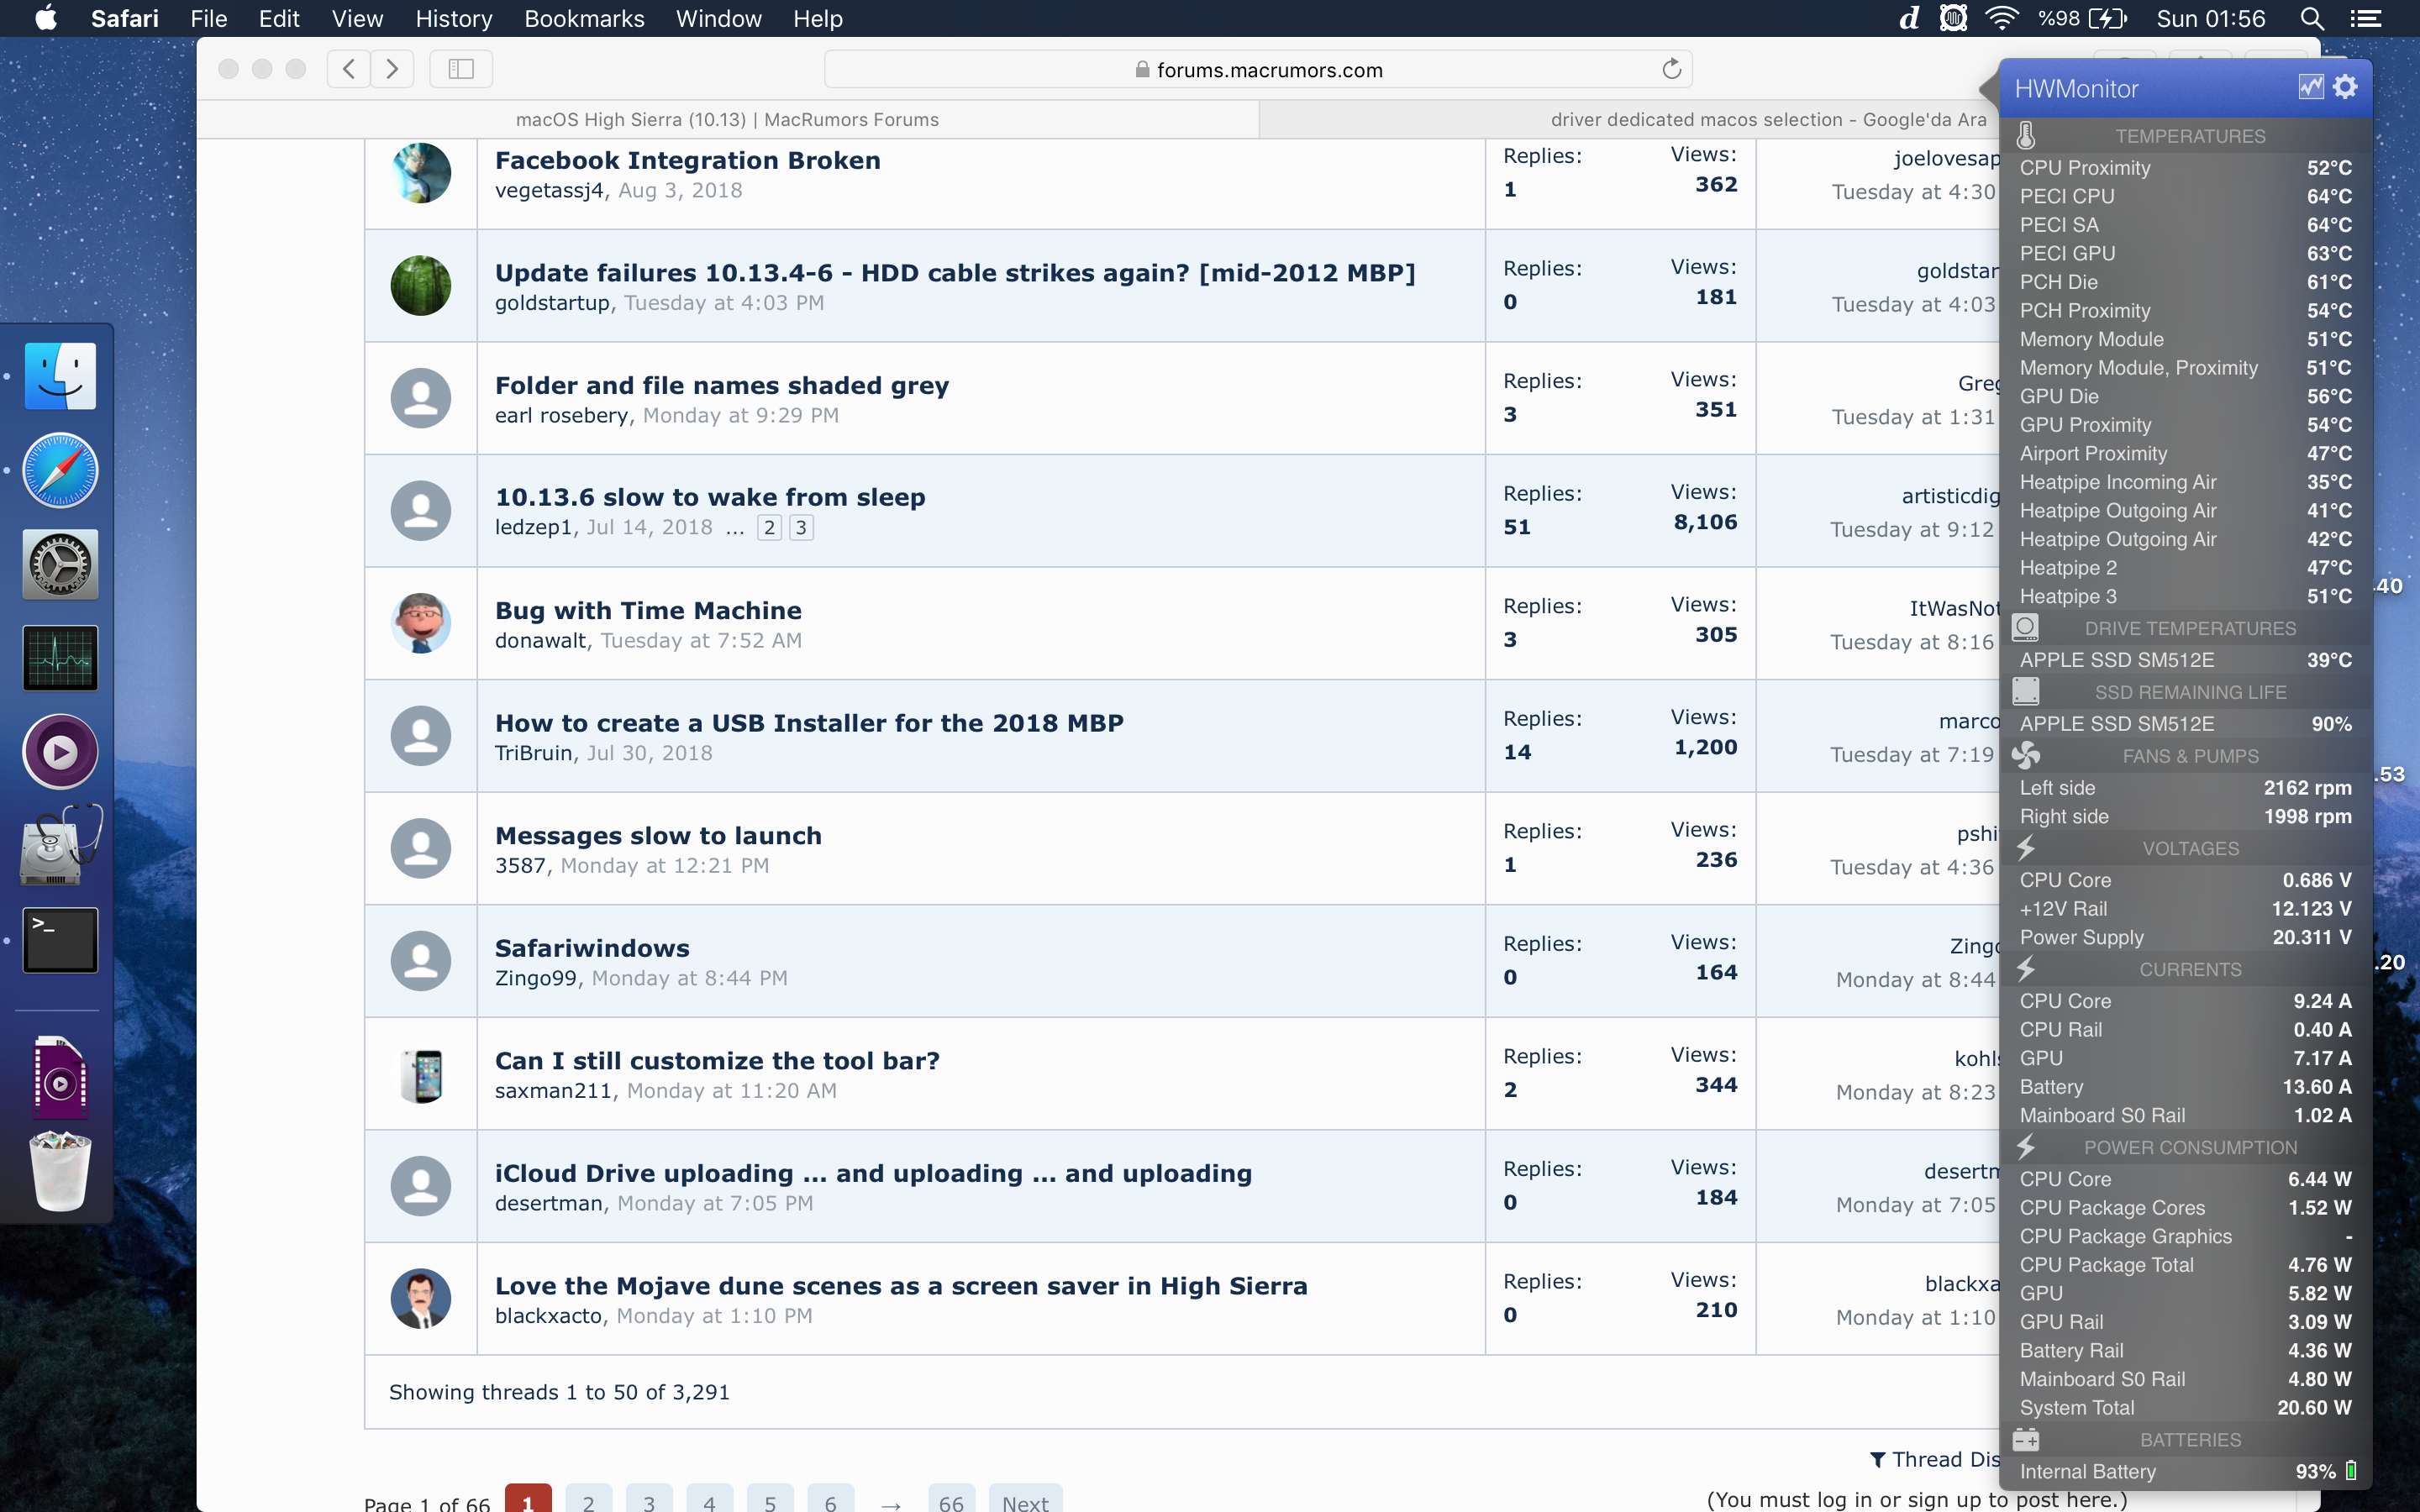Open the Window menu
This screenshot has height=1512, width=2420.
tap(718, 18)
